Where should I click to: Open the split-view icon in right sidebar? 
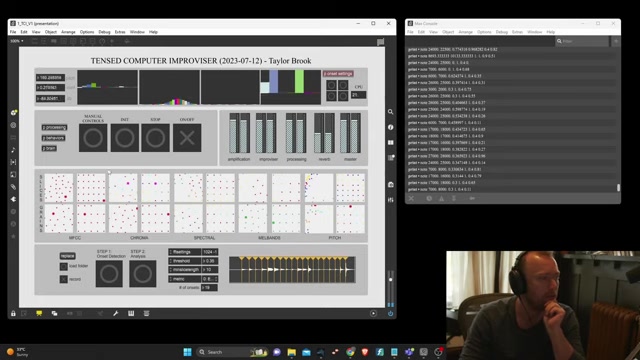pos(391,142)
